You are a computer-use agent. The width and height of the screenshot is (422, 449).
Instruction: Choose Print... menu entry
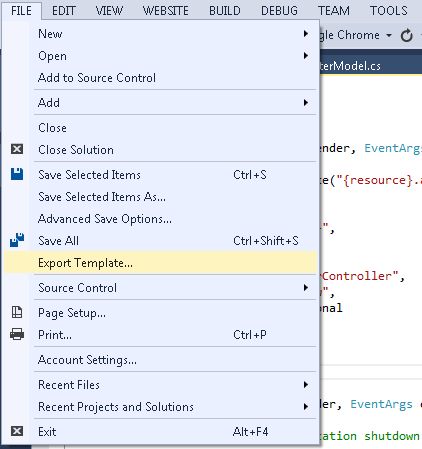(160, 335)
